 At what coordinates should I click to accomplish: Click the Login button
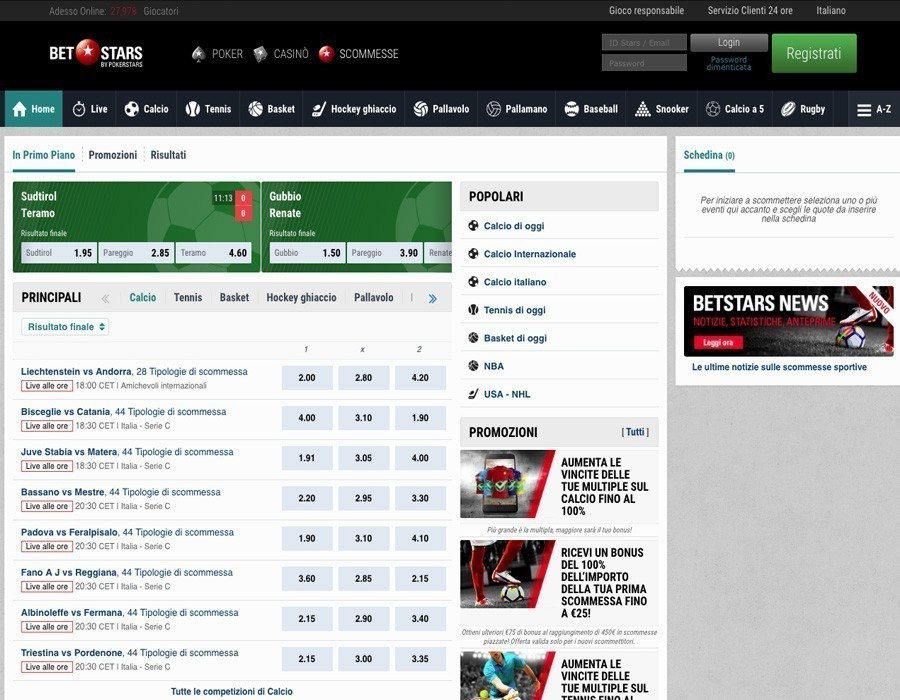729,42
